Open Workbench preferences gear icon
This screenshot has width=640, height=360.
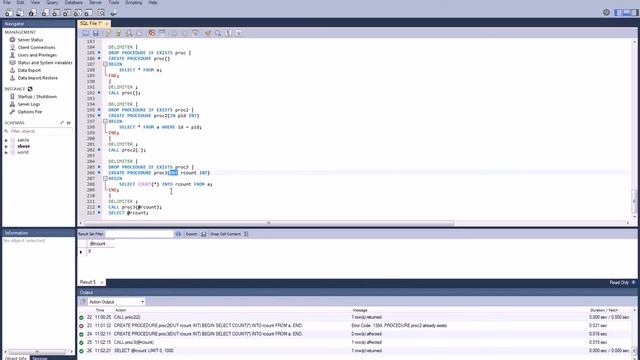click(x=607, y=12)
